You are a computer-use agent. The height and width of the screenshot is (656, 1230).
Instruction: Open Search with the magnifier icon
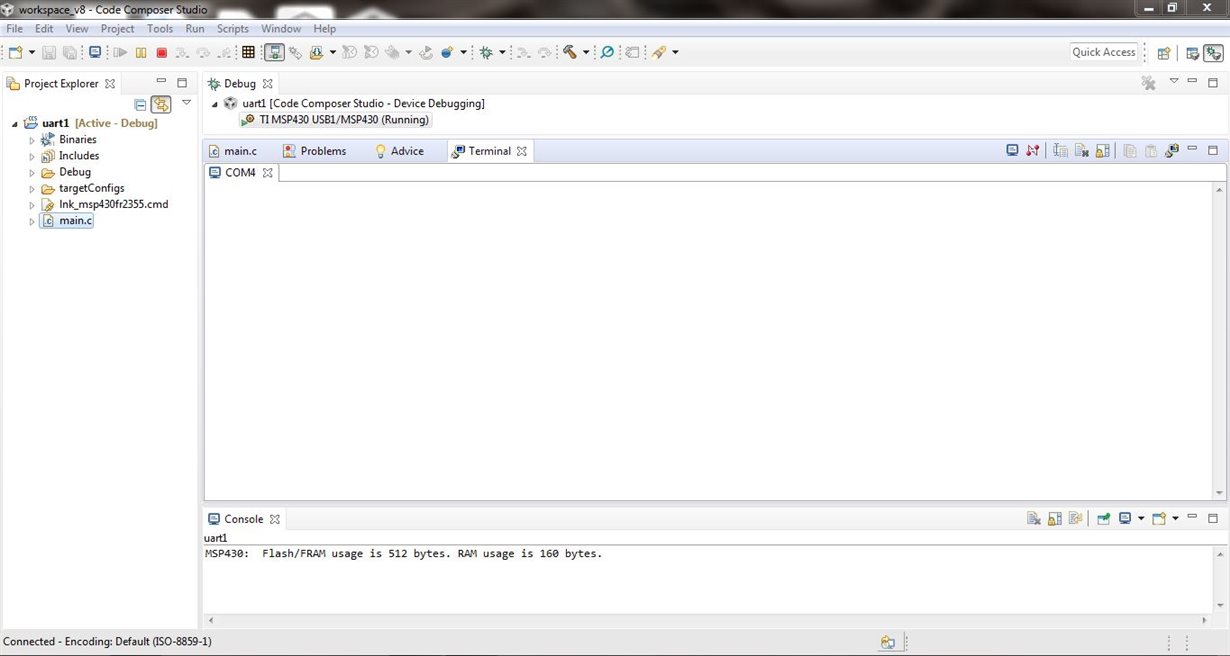tap(608, 52)
